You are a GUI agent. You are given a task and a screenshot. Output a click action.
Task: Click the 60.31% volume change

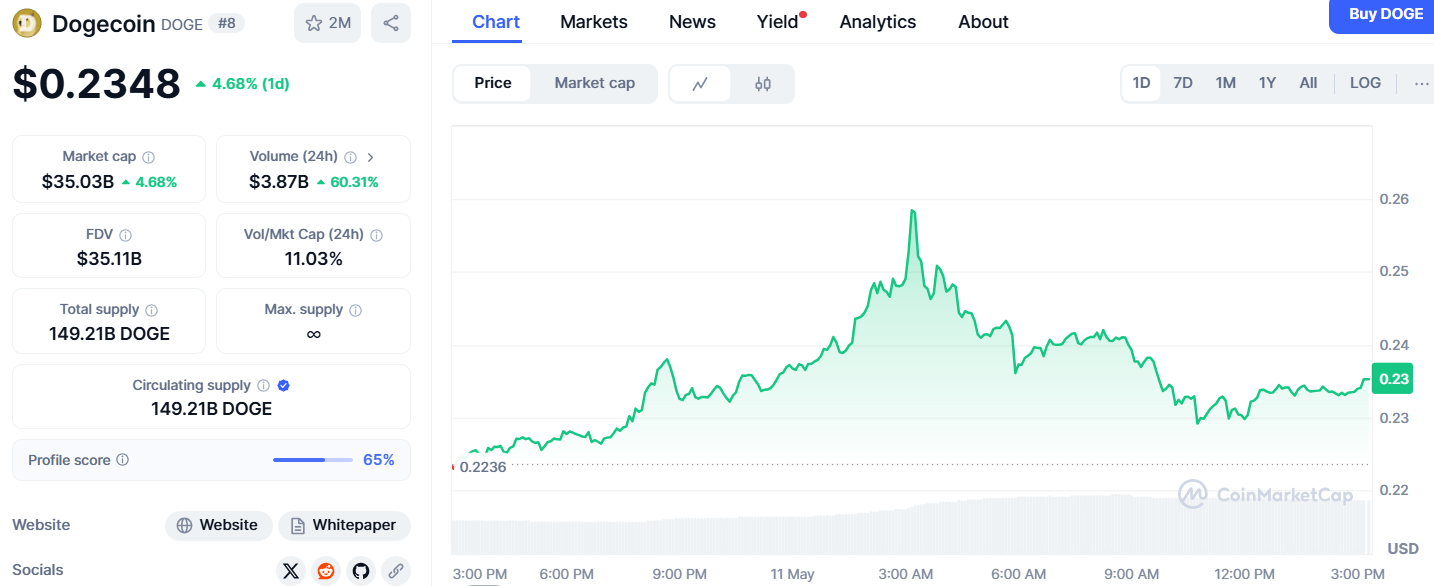tap(347, 182)
